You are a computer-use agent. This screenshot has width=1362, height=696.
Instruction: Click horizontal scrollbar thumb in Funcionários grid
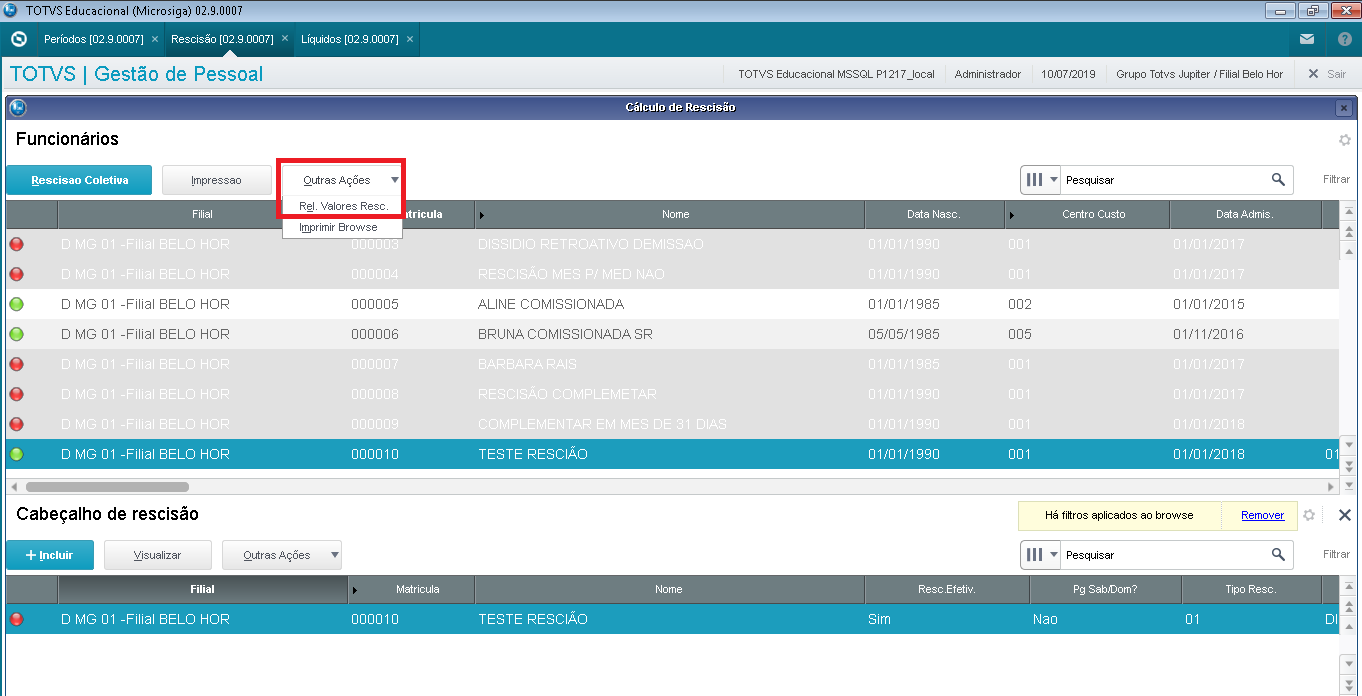pyautogui.click(x=107, y=487)
